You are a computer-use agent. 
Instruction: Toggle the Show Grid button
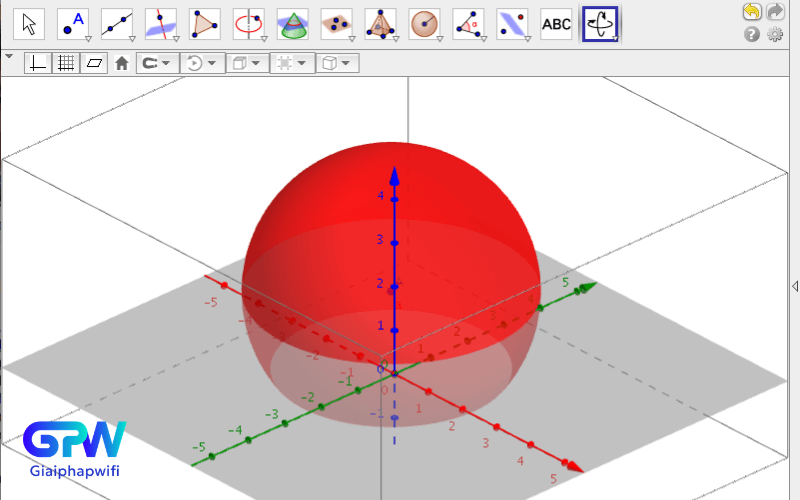click(x=66, y=63)
